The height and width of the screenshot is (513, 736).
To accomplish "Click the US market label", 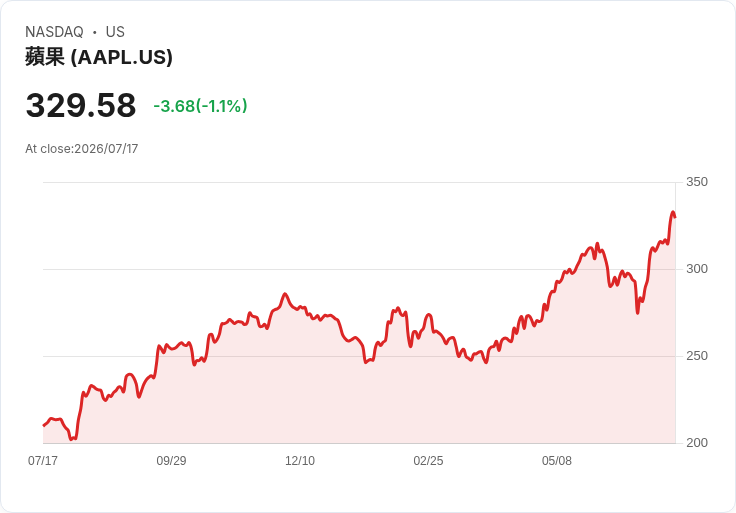I will point(115,32).
